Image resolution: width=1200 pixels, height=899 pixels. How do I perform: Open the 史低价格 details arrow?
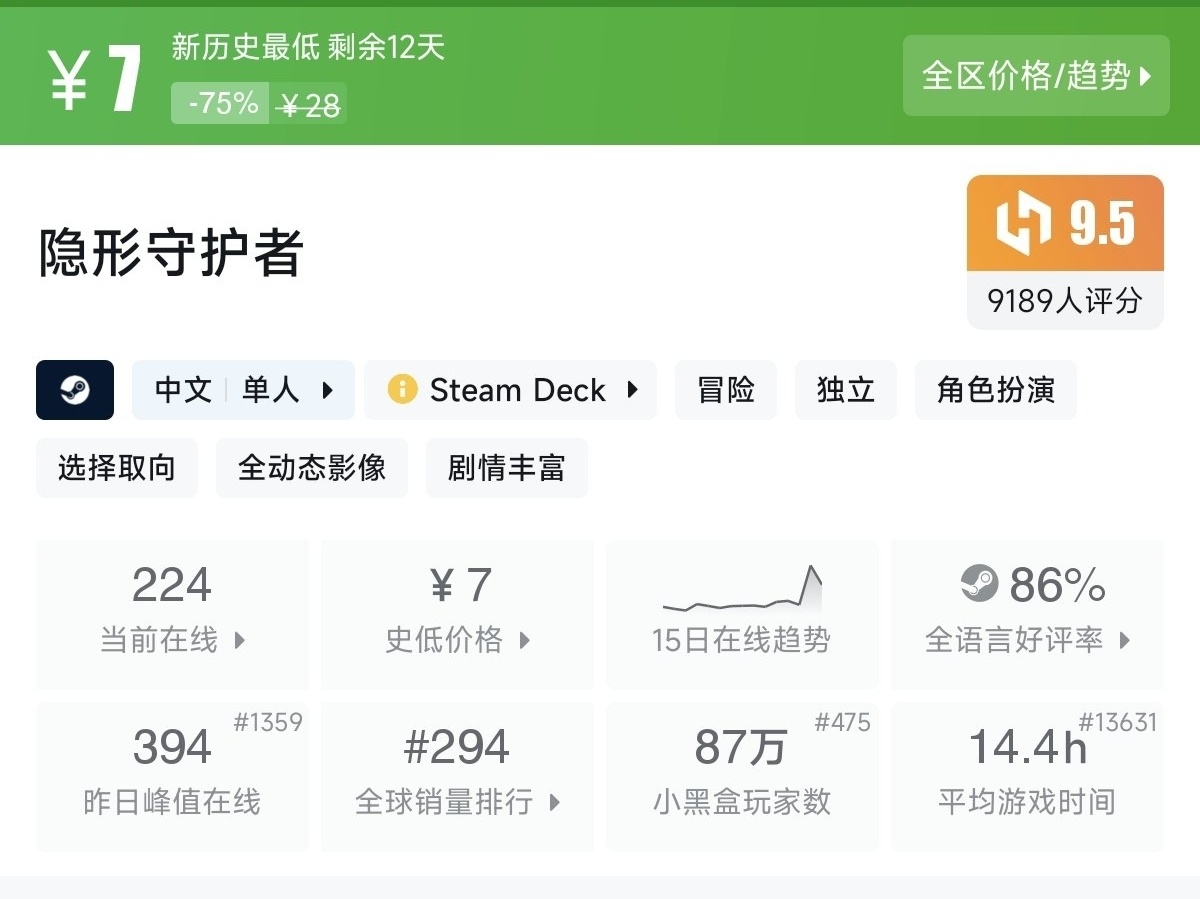click(524, 640)
